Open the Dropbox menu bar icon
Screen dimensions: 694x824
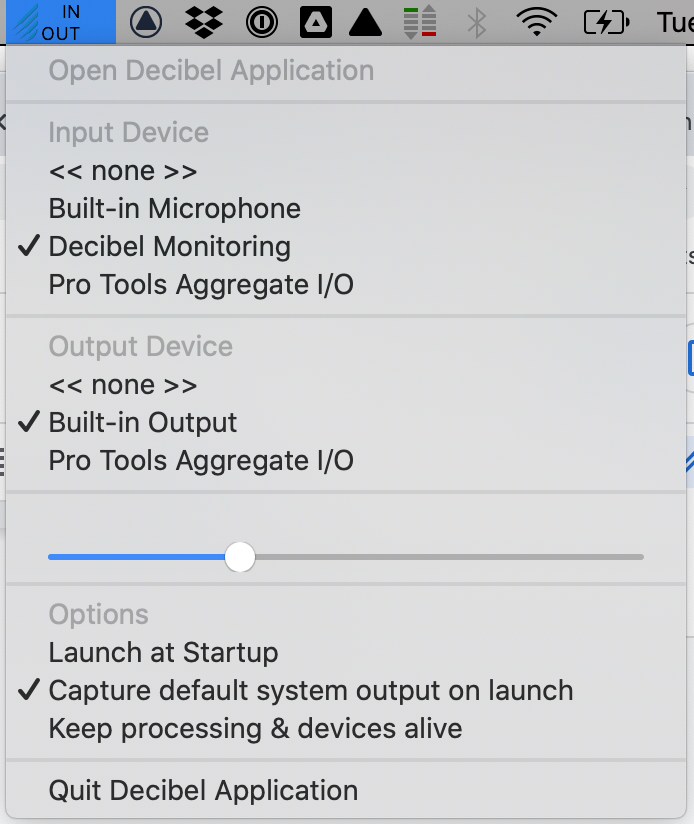tap(204, 22)
